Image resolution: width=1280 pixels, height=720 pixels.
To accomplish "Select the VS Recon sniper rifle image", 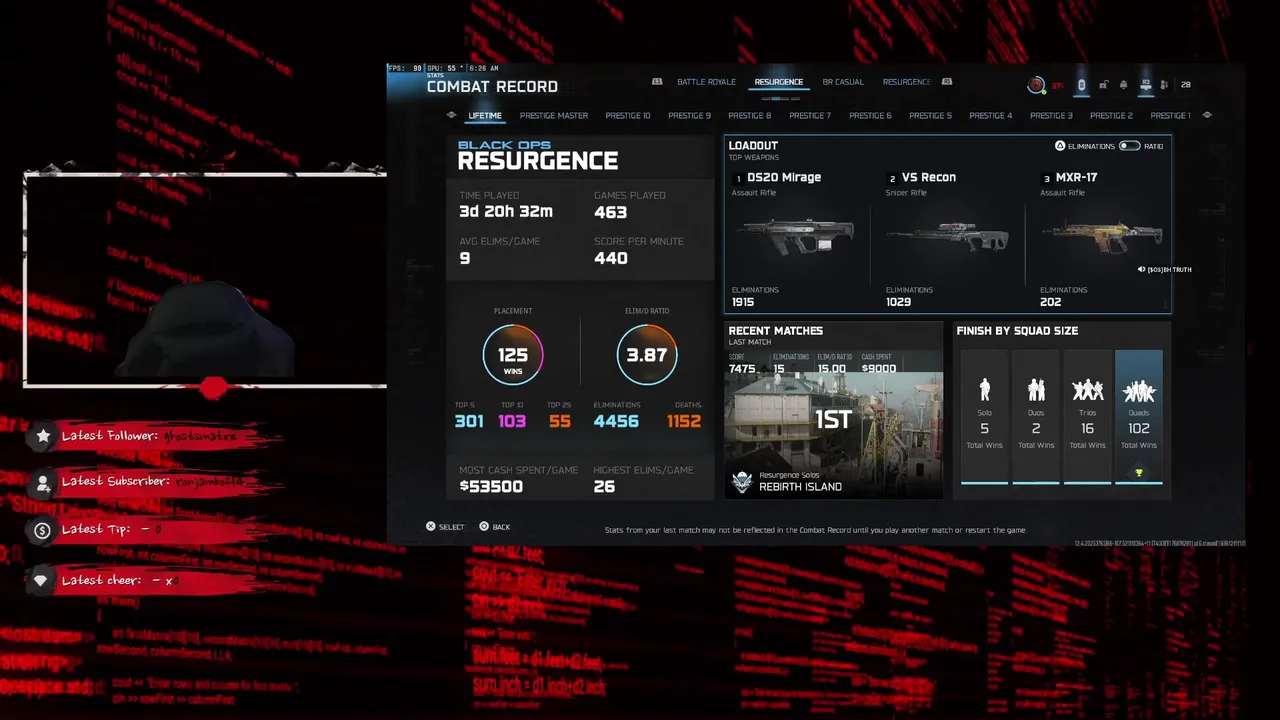I will point(947,237).
